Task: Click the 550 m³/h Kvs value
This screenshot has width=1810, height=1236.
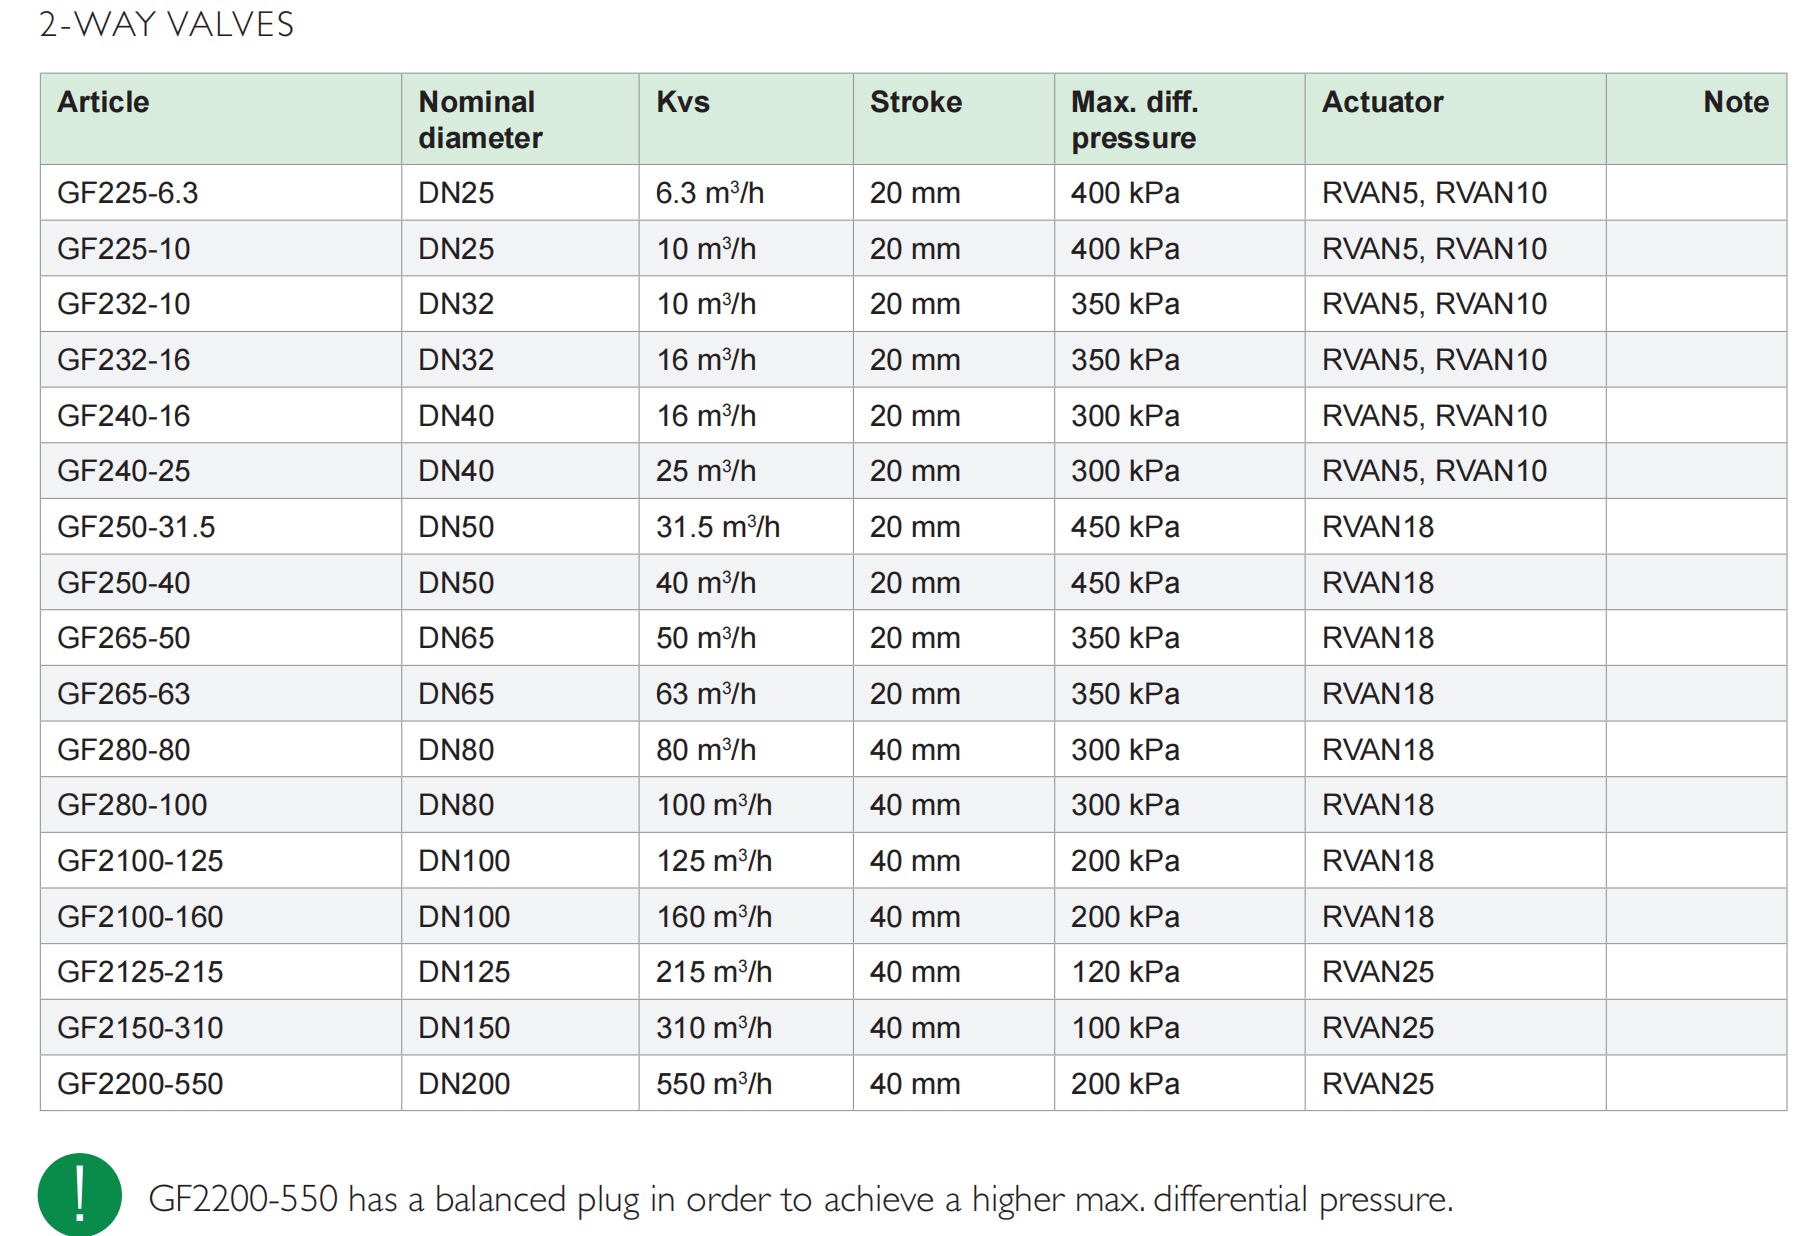Action: (713, 1084)
